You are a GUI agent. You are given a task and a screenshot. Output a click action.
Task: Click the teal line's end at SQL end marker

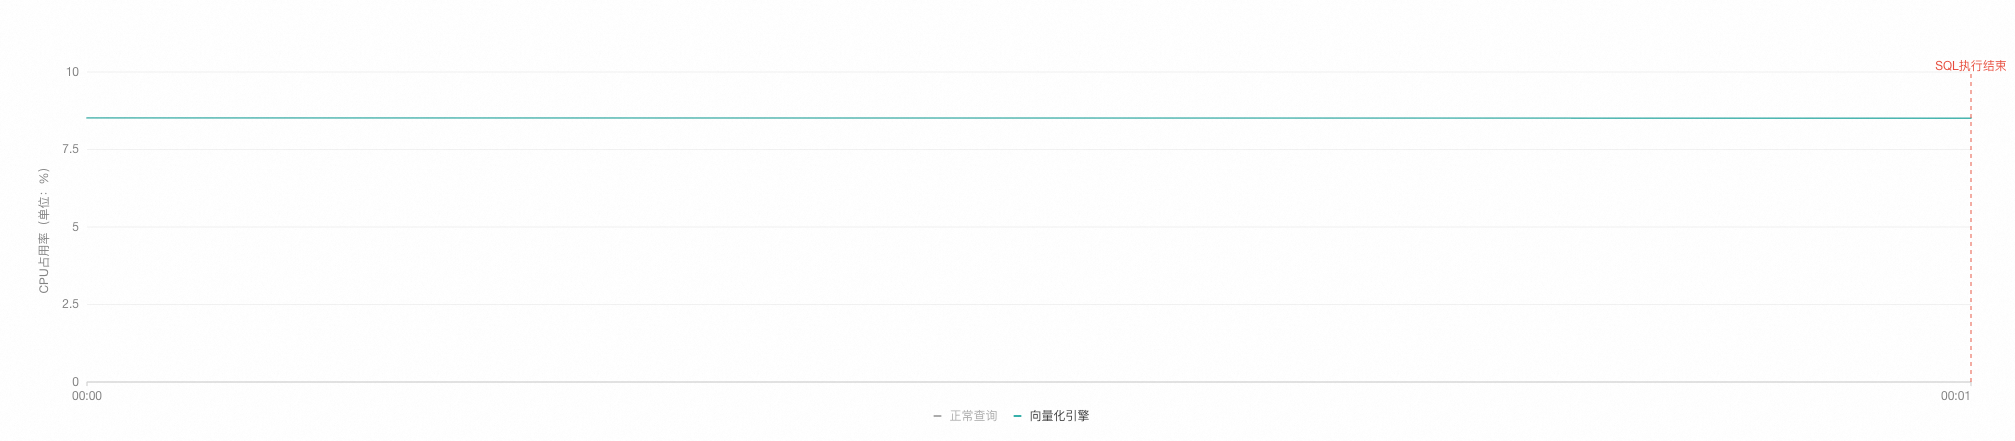[1969, 118]
